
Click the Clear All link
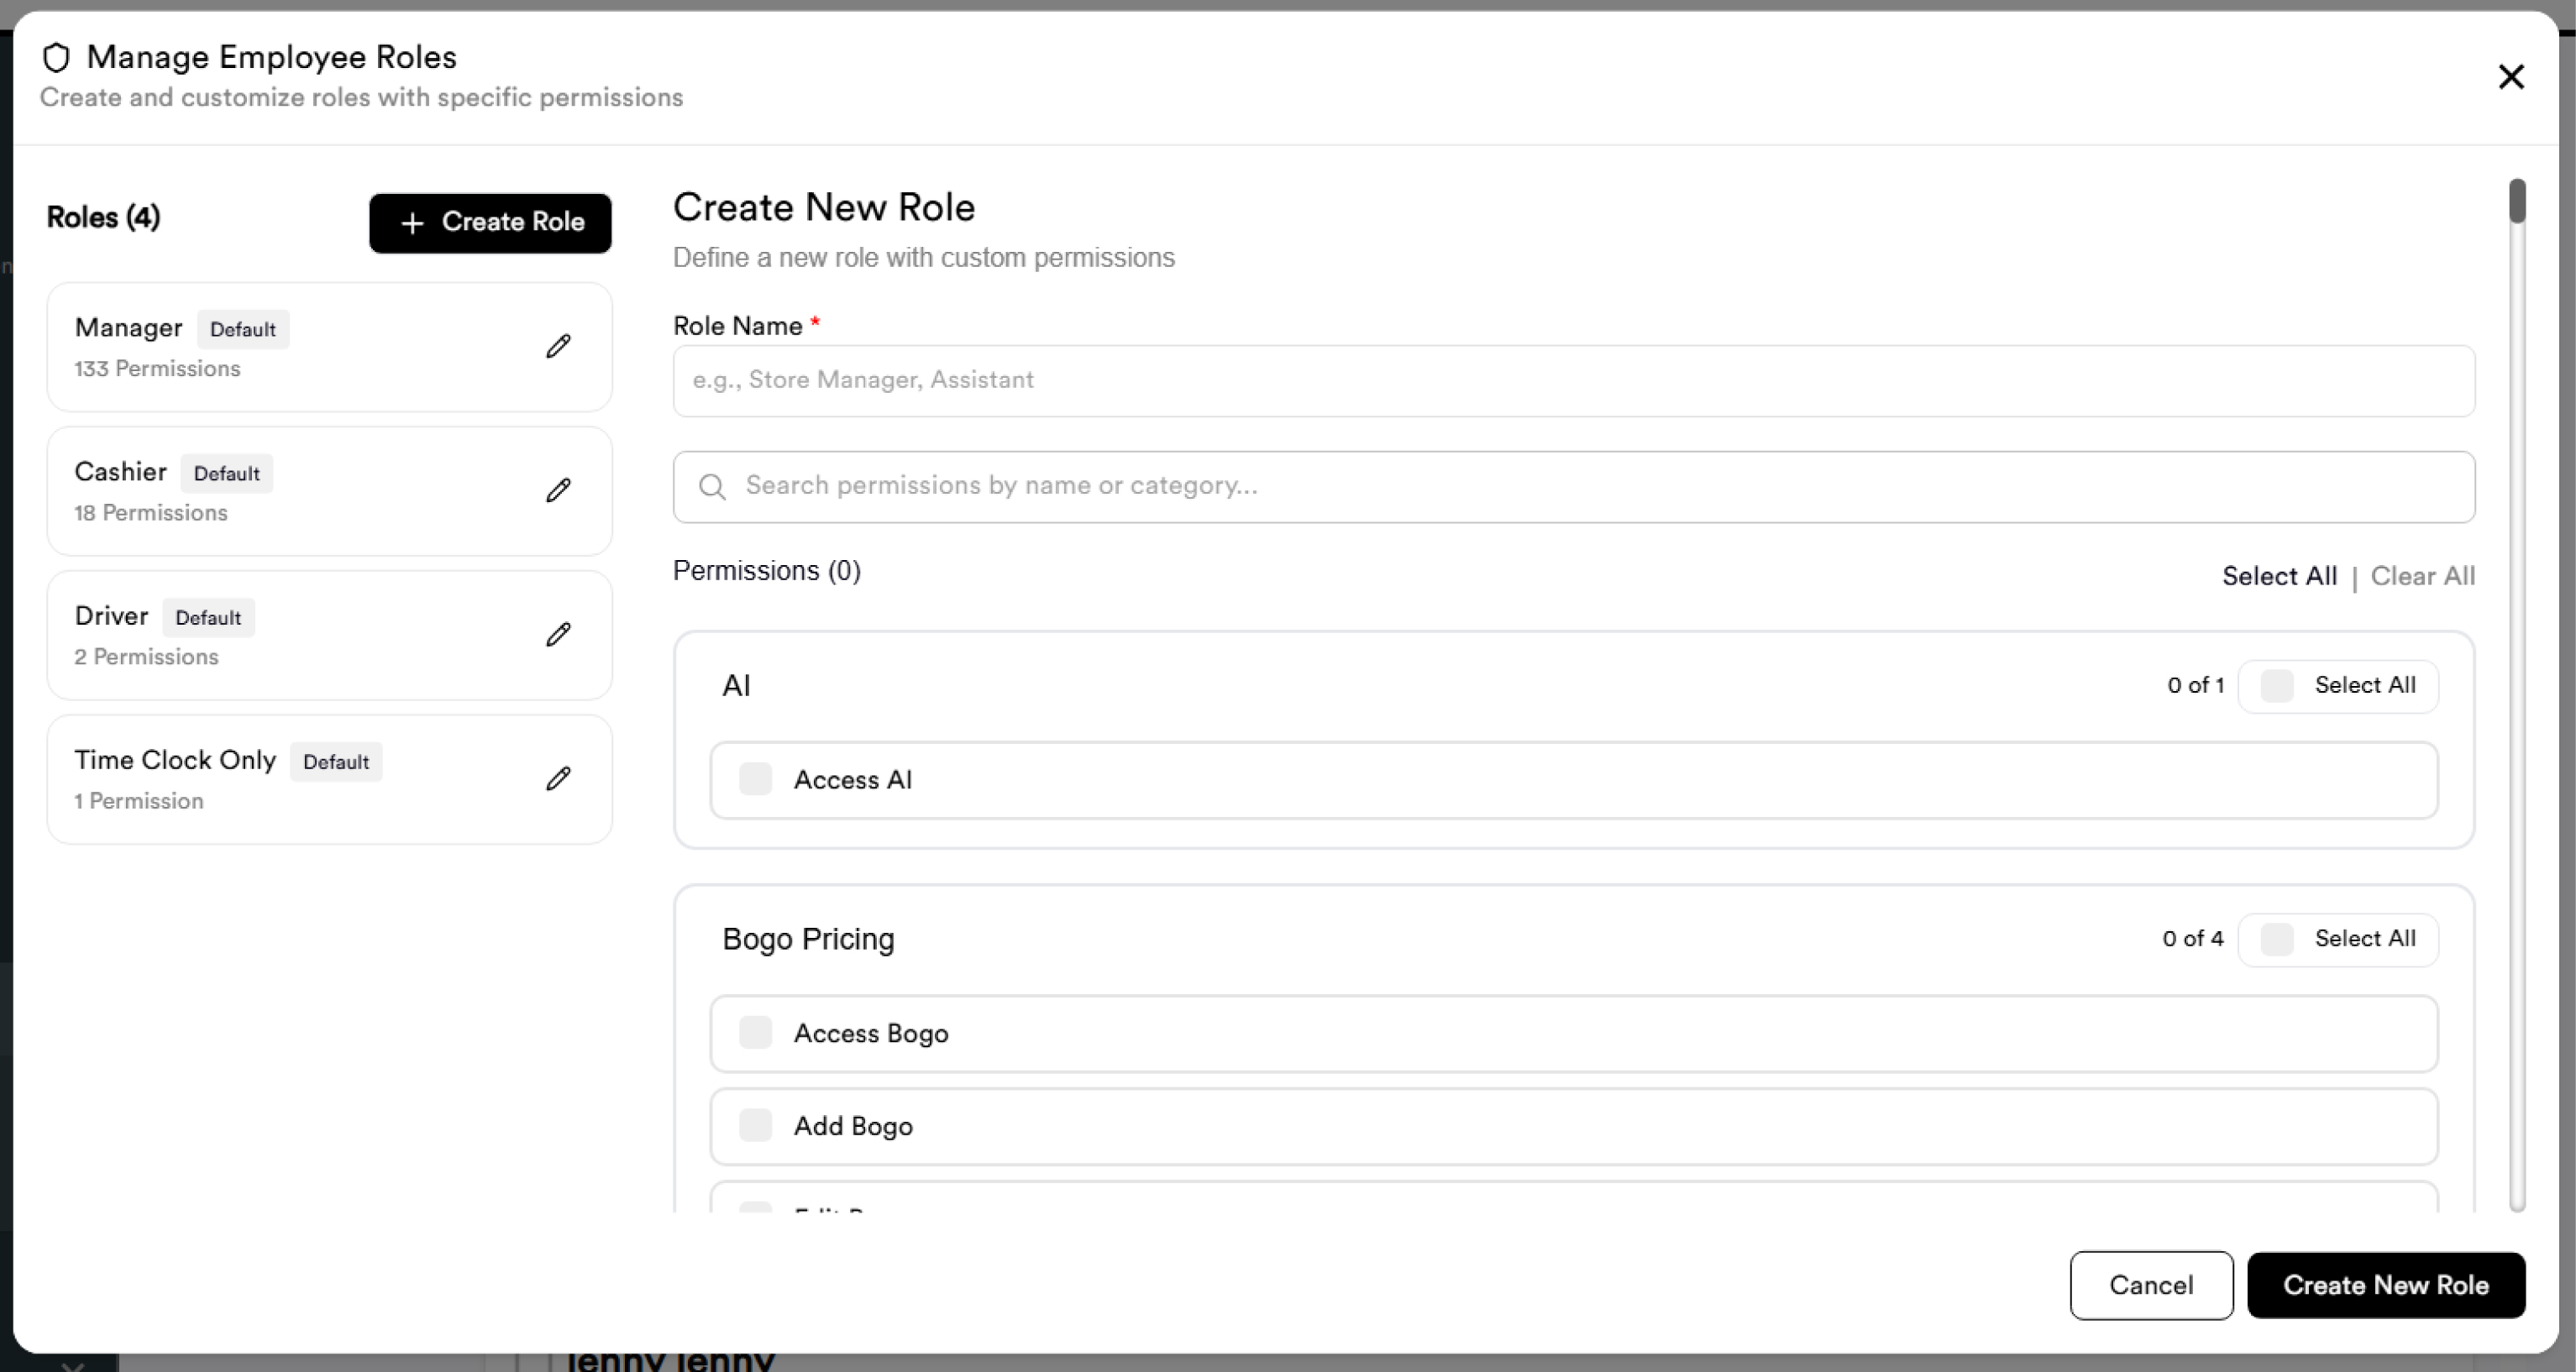pyautogui.click(x=2422, y=576)
